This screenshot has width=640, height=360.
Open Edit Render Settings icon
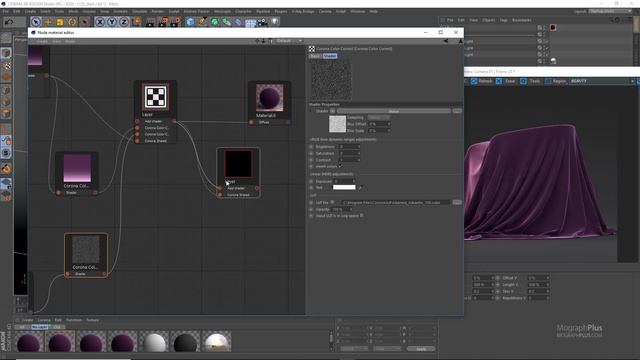tap(176, 22)
